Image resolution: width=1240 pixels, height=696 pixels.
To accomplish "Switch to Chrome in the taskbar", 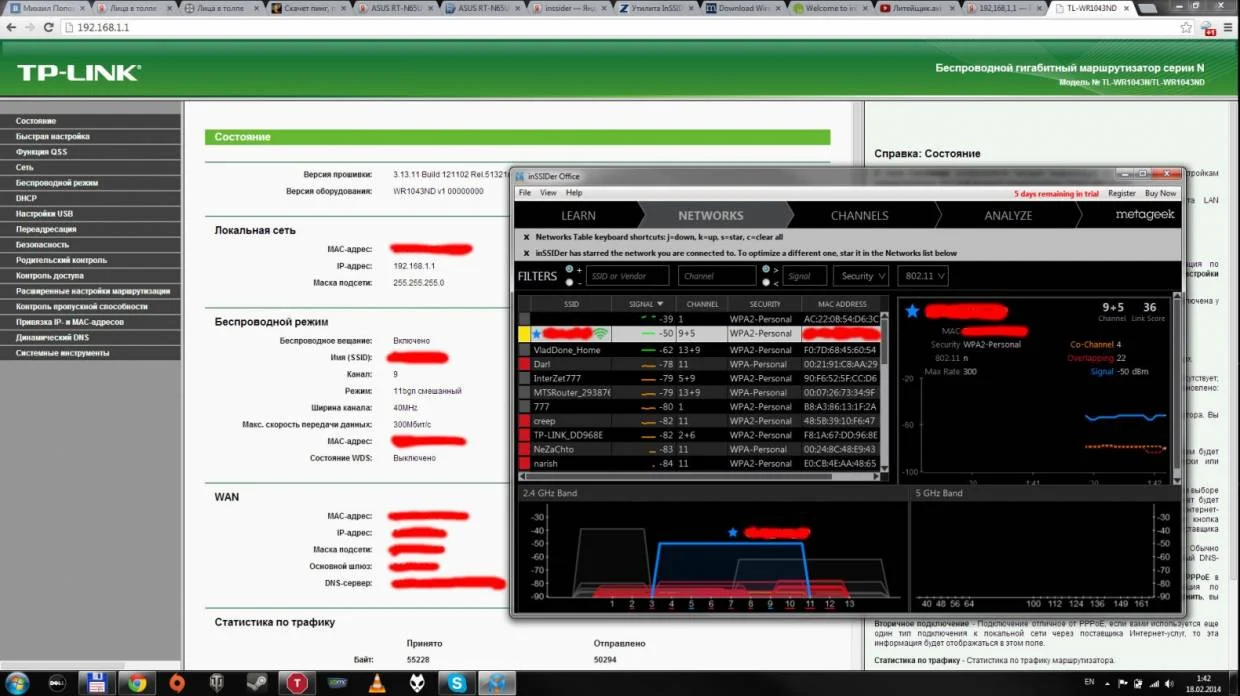I will [137, 683].
